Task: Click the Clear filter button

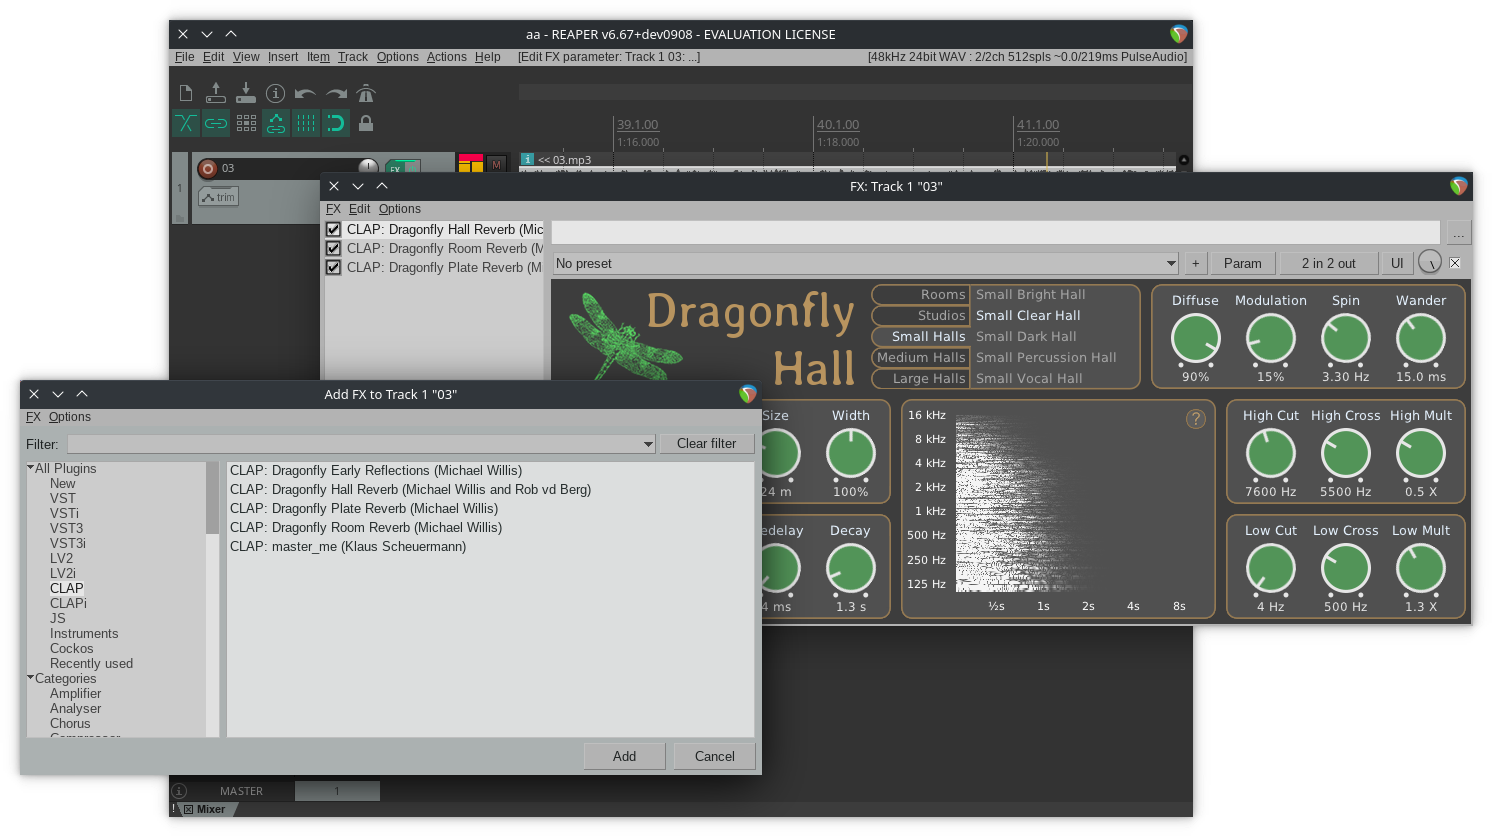Action: pyautogui.click(x=706, y=443)
